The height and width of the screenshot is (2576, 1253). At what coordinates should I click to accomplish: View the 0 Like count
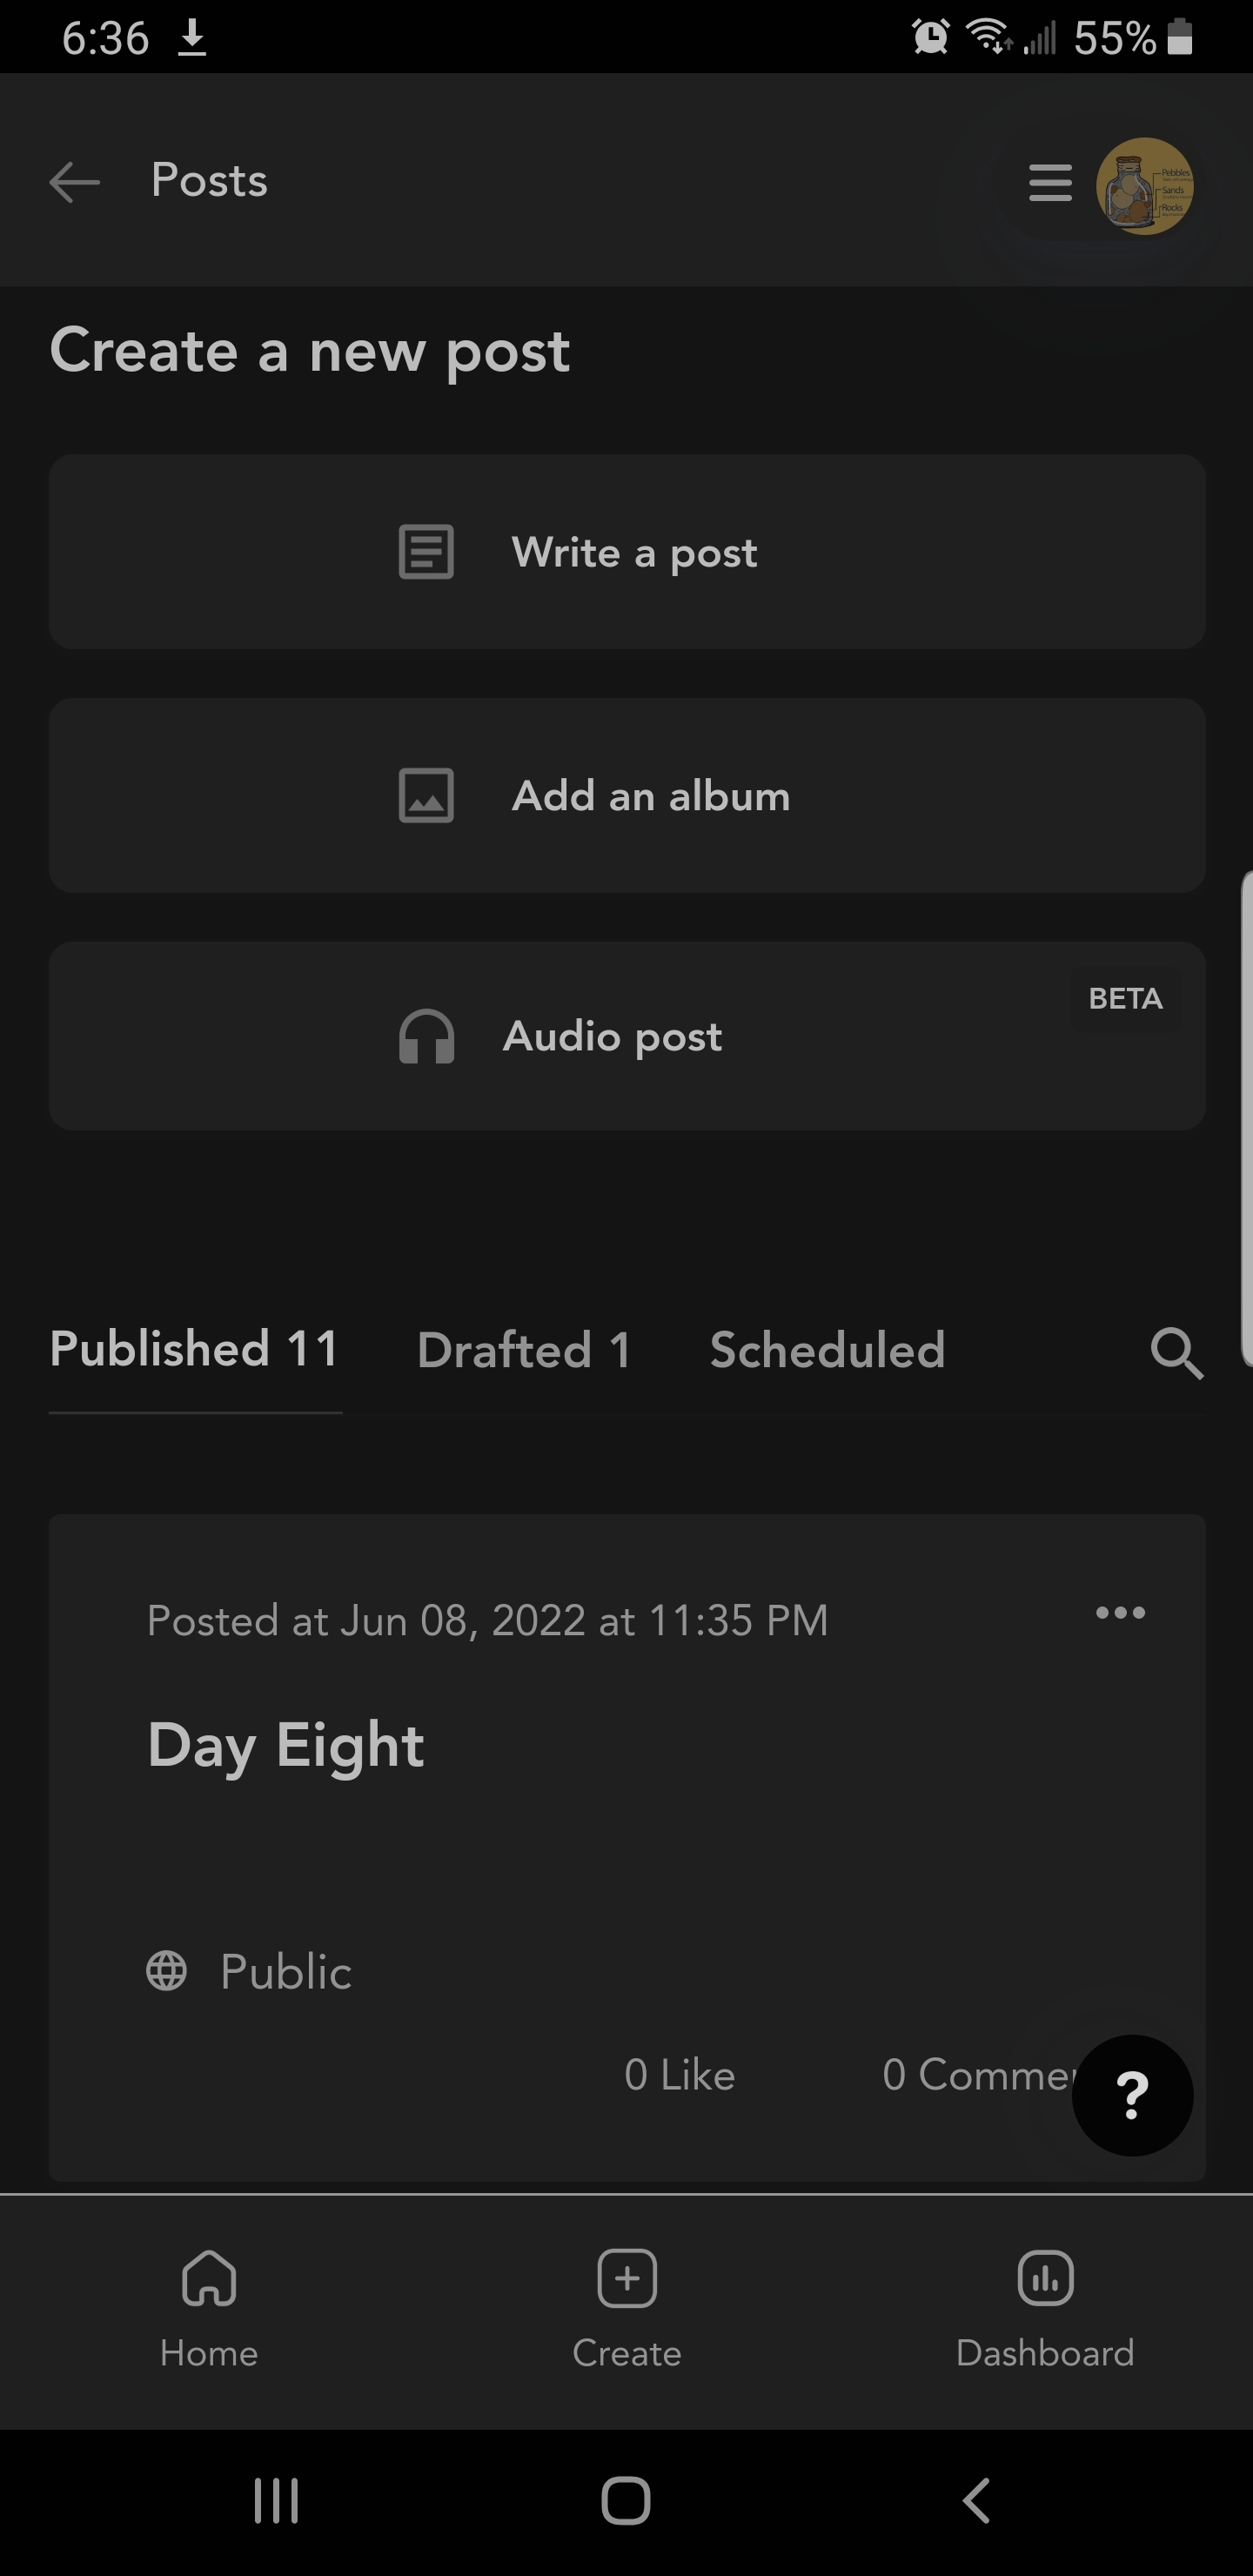(680, 2075)
